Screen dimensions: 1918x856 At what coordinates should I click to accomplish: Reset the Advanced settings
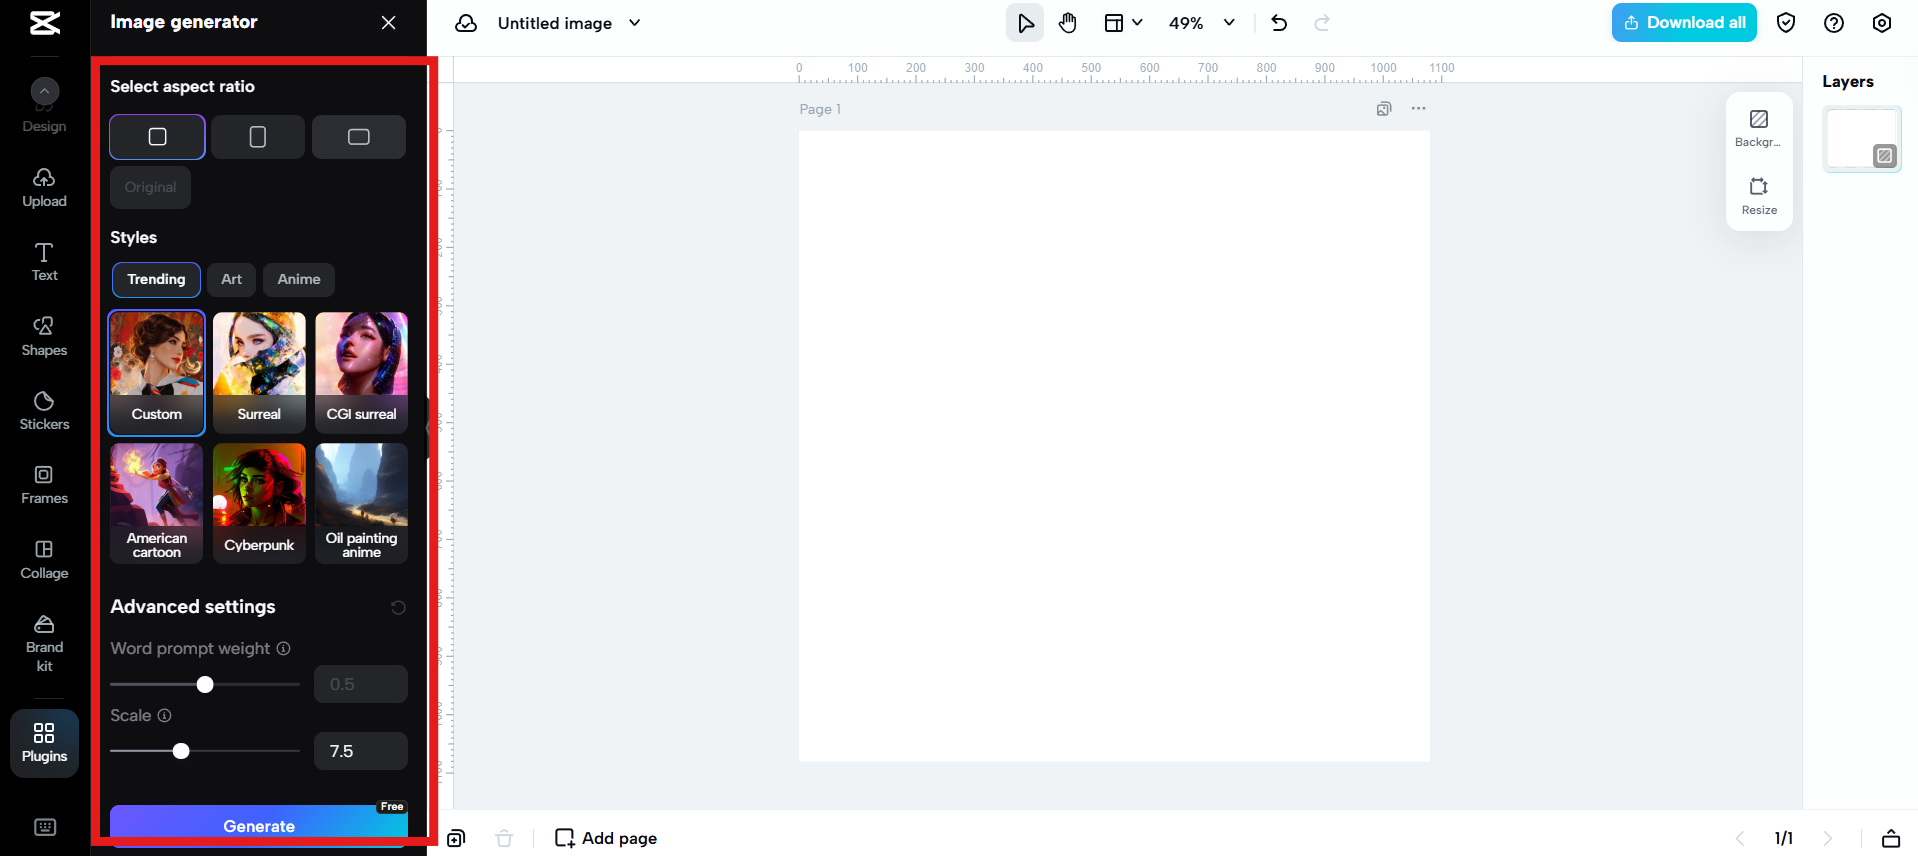coord(398,607)
